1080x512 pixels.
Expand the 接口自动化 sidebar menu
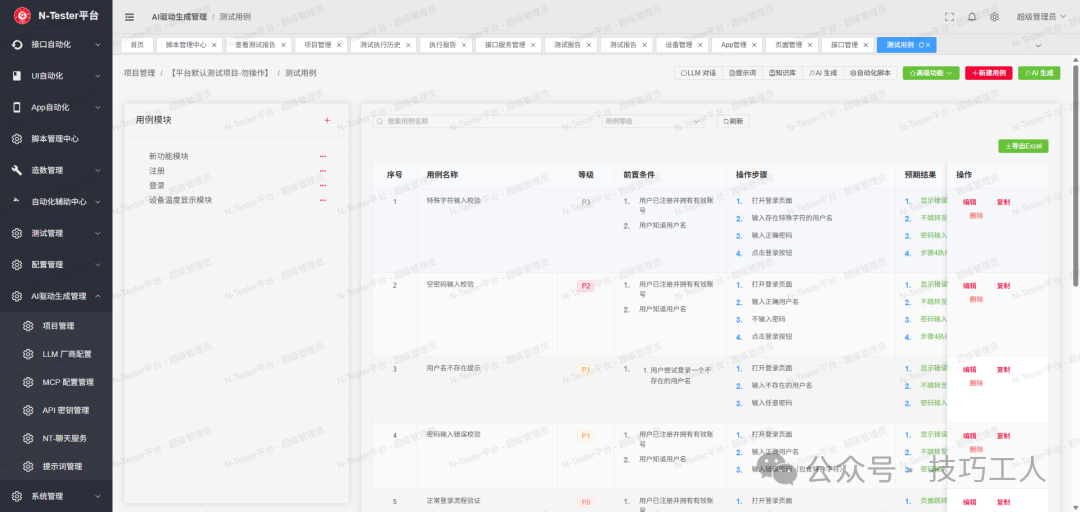point(97,45)
